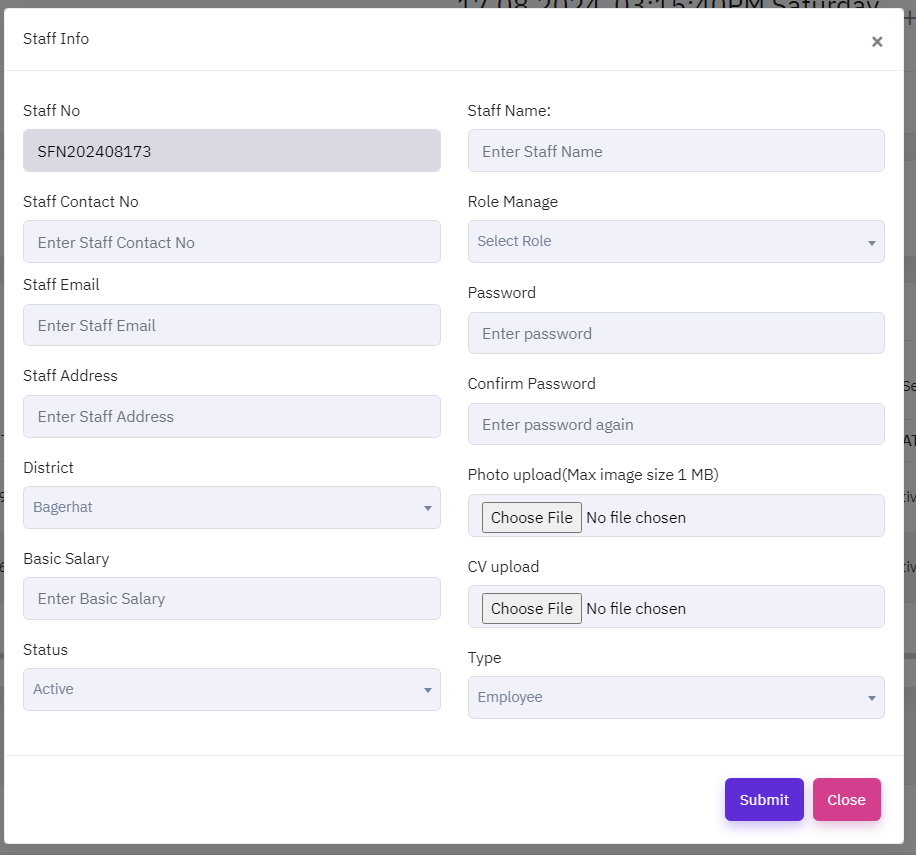916x855 pixels.
Task: Focus the Confirm Password field
Action: (676, 424)
